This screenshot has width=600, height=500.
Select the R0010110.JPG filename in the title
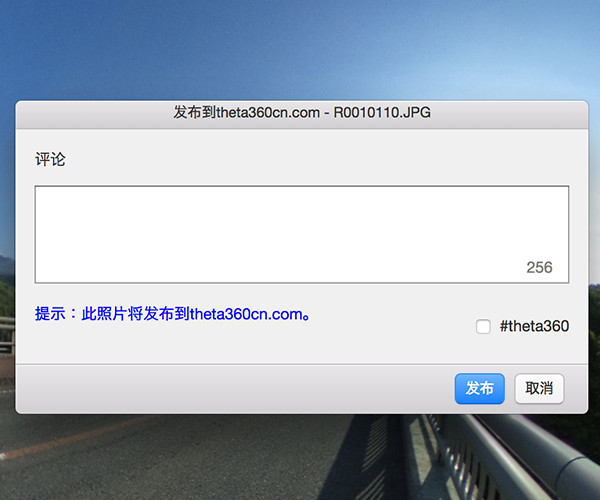[x=382, y=112]
